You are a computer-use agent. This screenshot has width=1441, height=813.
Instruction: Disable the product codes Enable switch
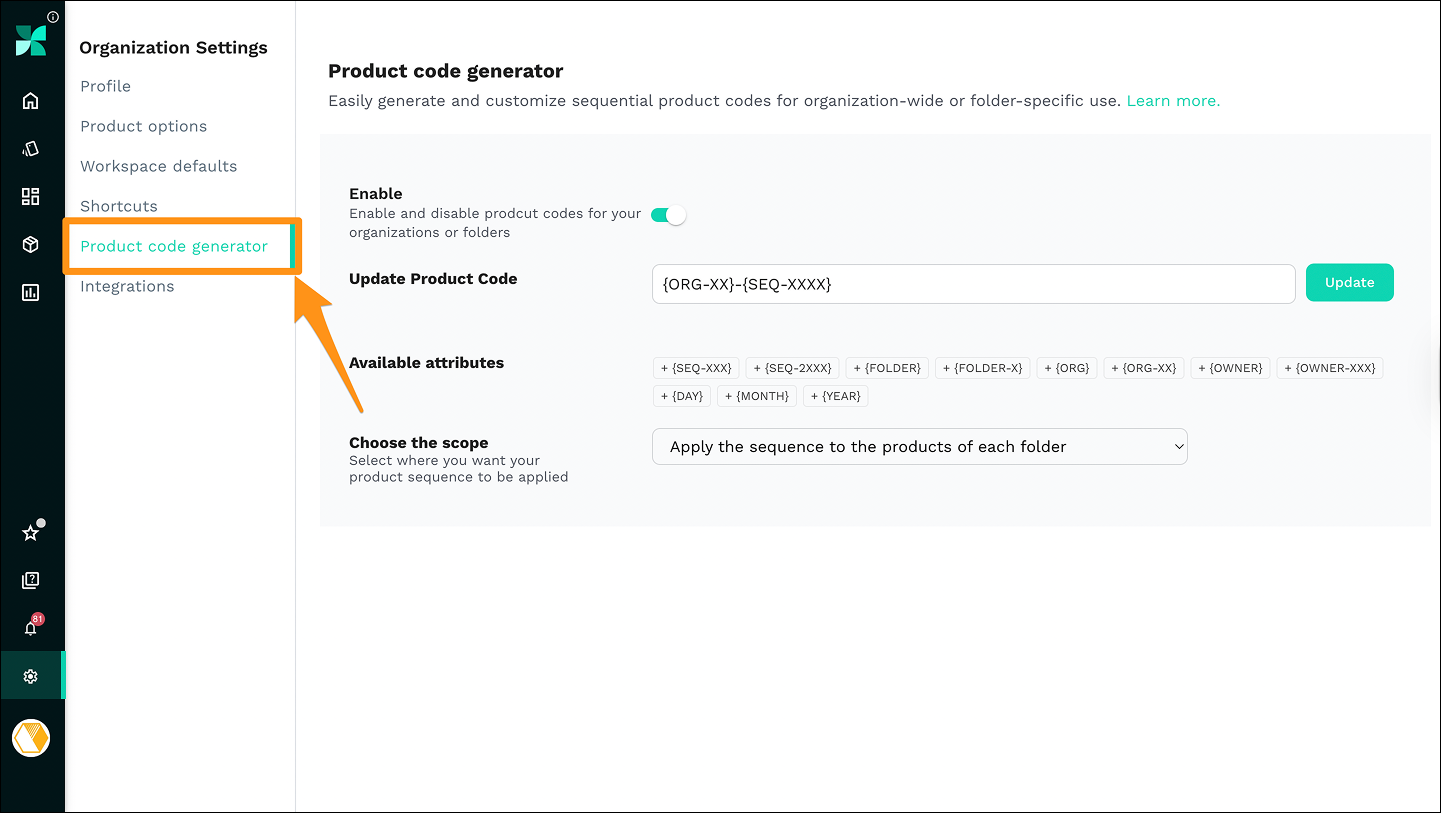coord(667,214)
